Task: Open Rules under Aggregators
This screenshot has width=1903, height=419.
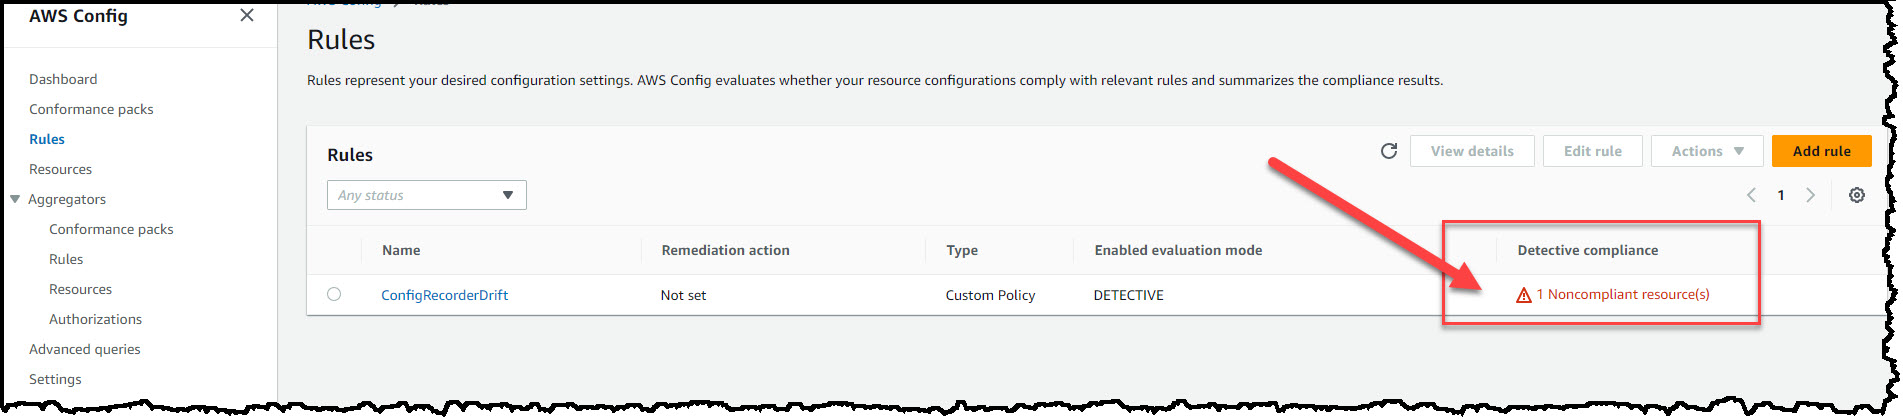Action: pos(66,259)
